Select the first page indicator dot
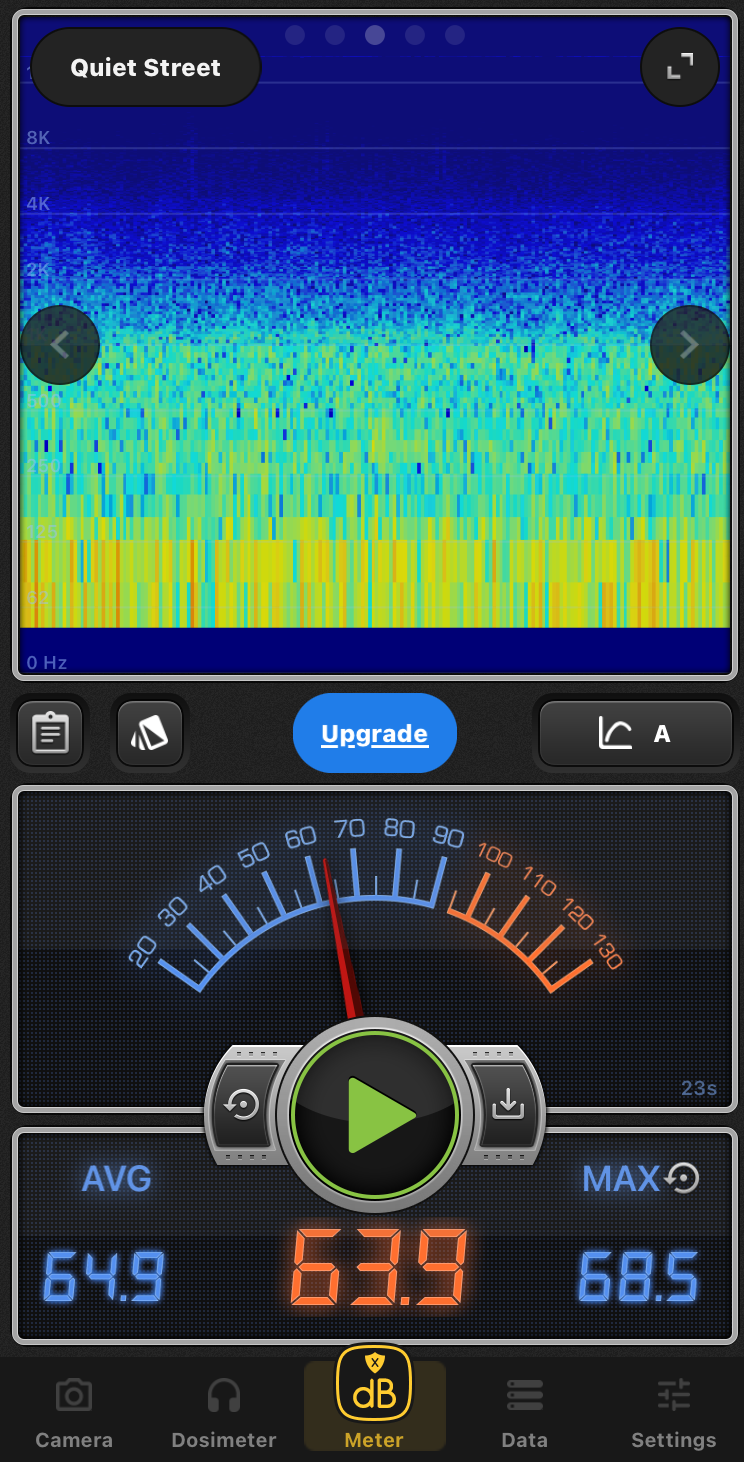Viewport: 744px width, 1462px height. (x=295, y=36)
